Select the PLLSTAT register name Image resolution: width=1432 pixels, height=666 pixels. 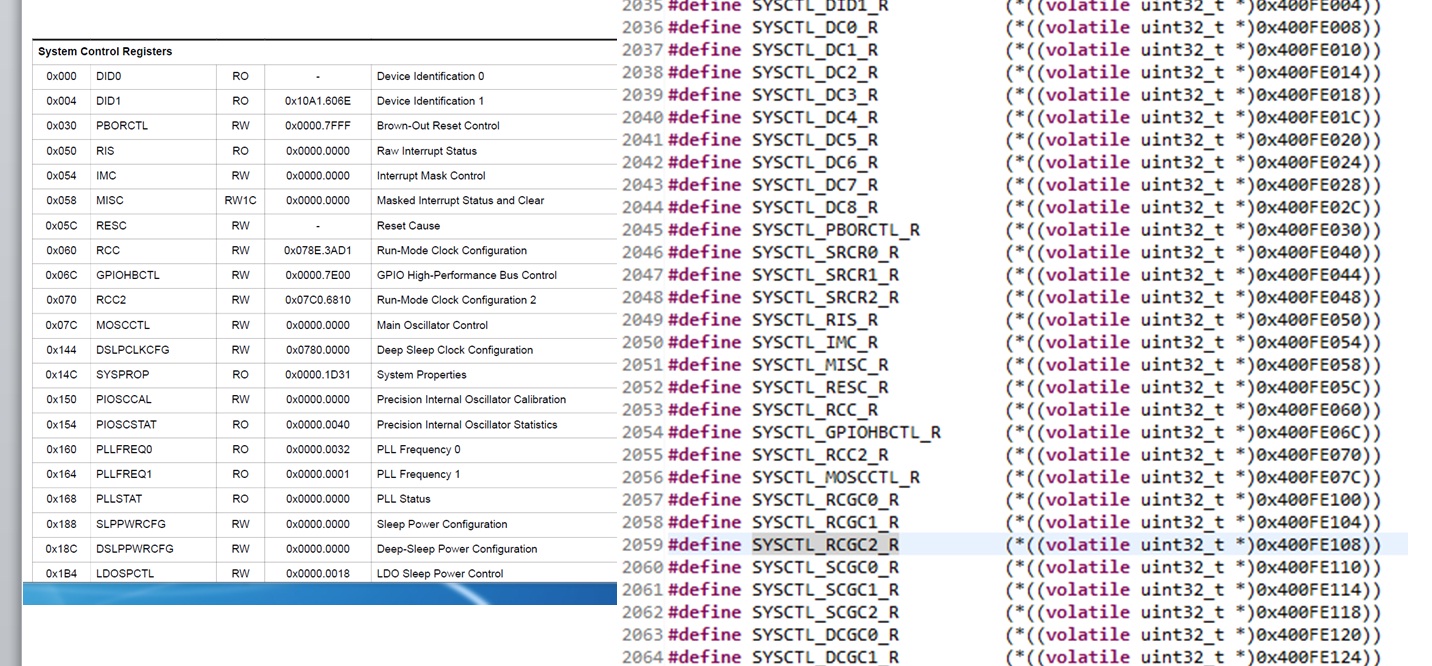tap(119, 499)
